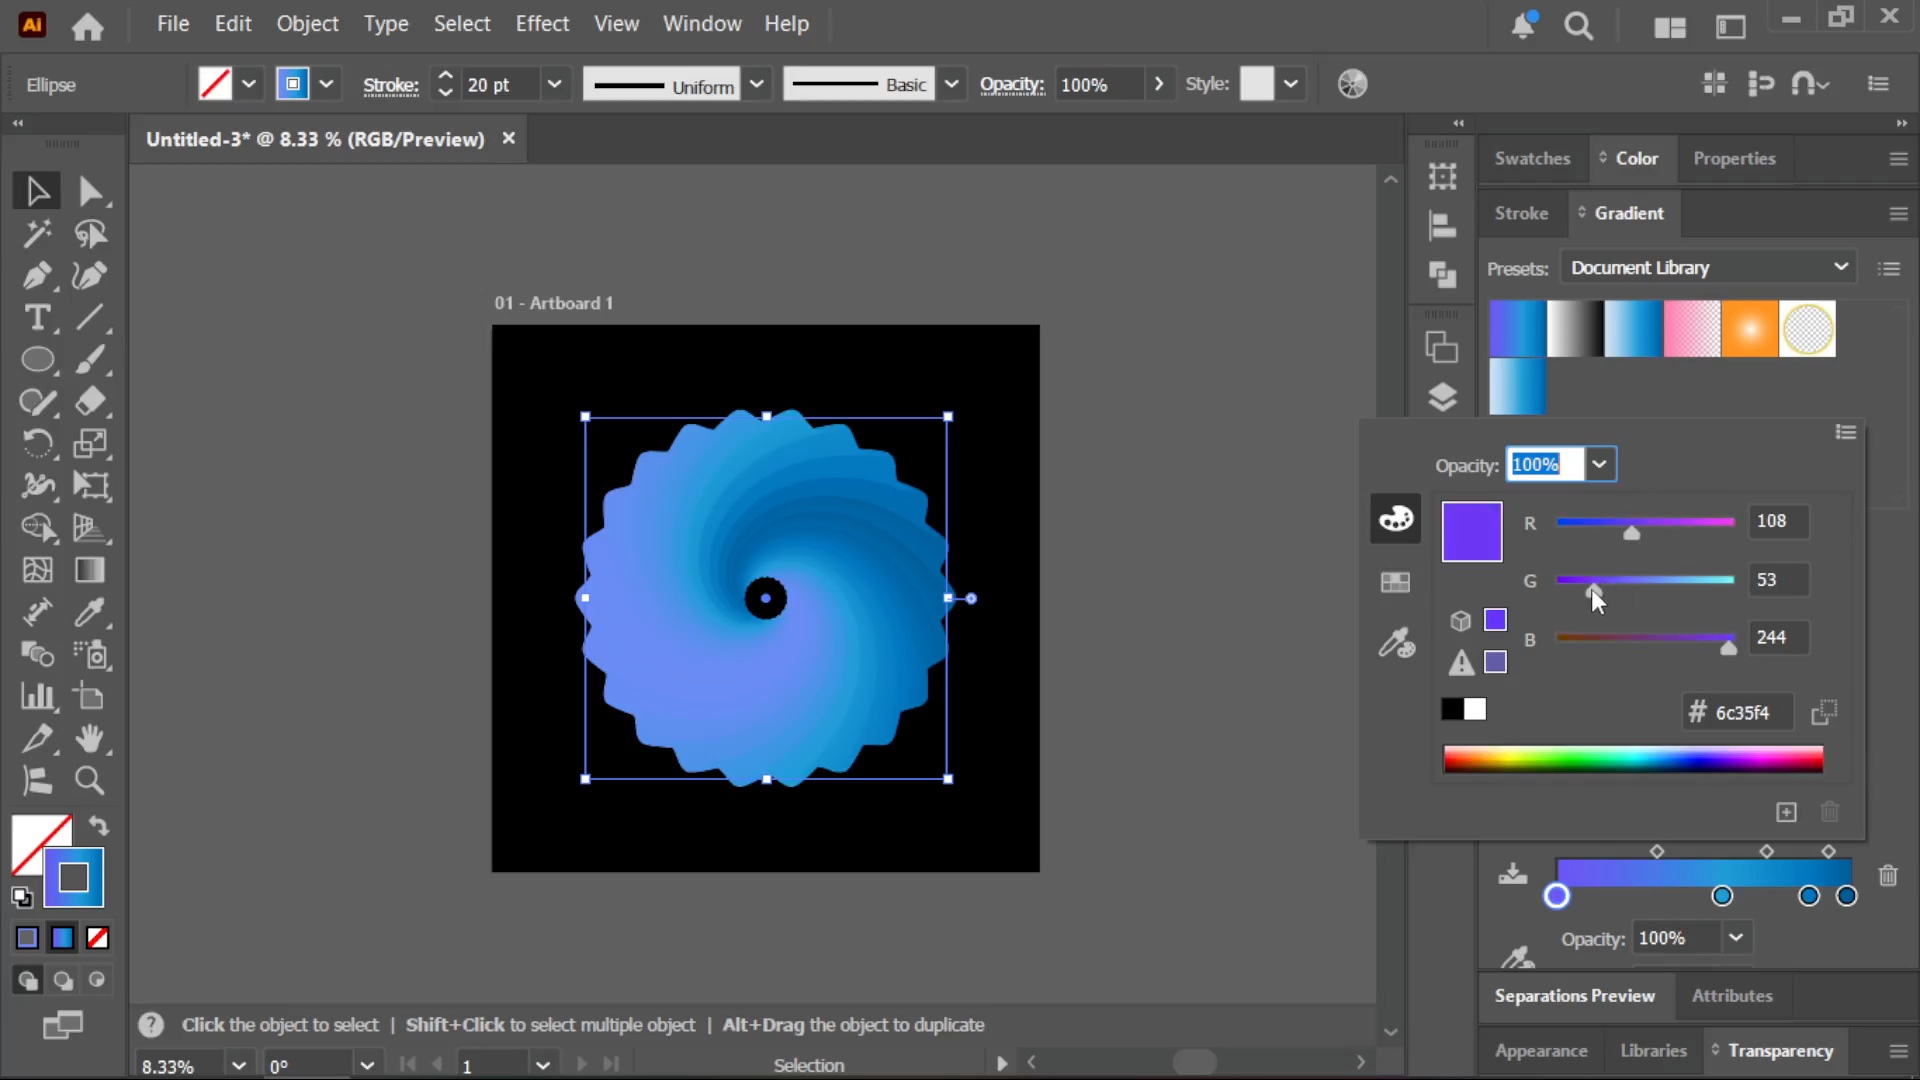
Task: Select the Curvature tool
Action: tap(90, 276)
